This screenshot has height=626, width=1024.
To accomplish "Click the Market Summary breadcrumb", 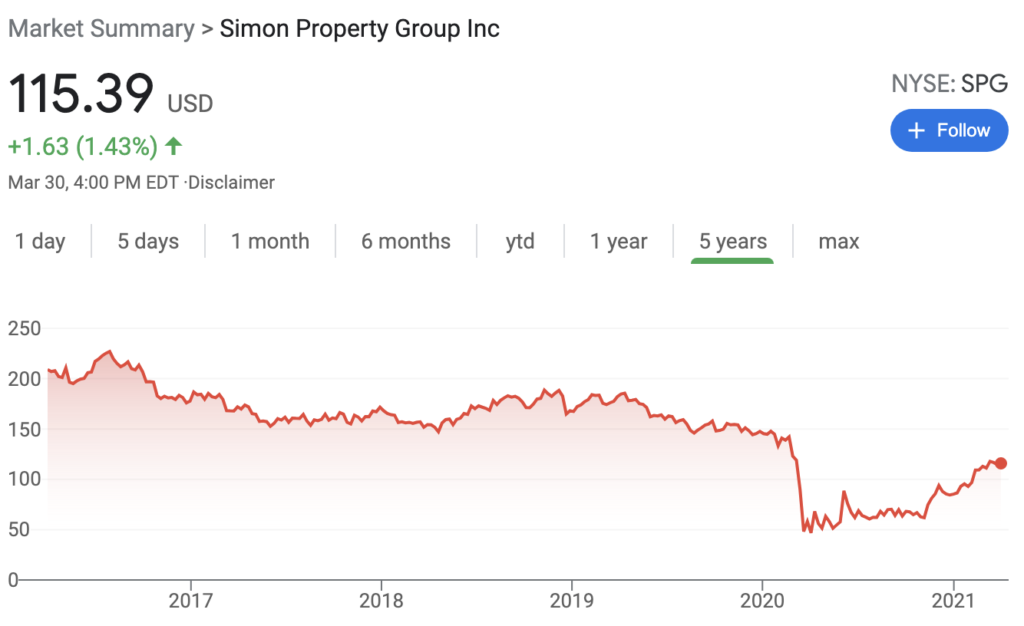I will pyautogui.click(x=101, y=29).
